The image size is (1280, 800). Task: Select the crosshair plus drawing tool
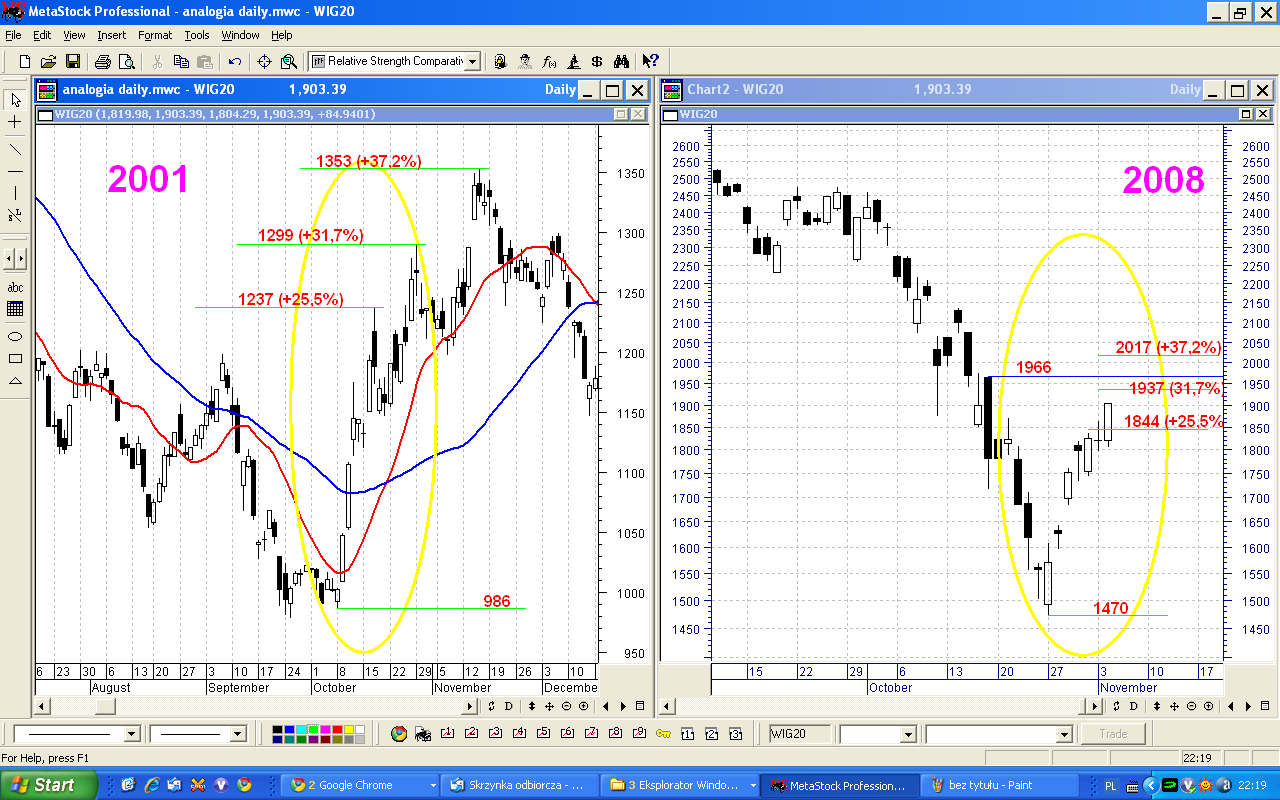[15, 122]
